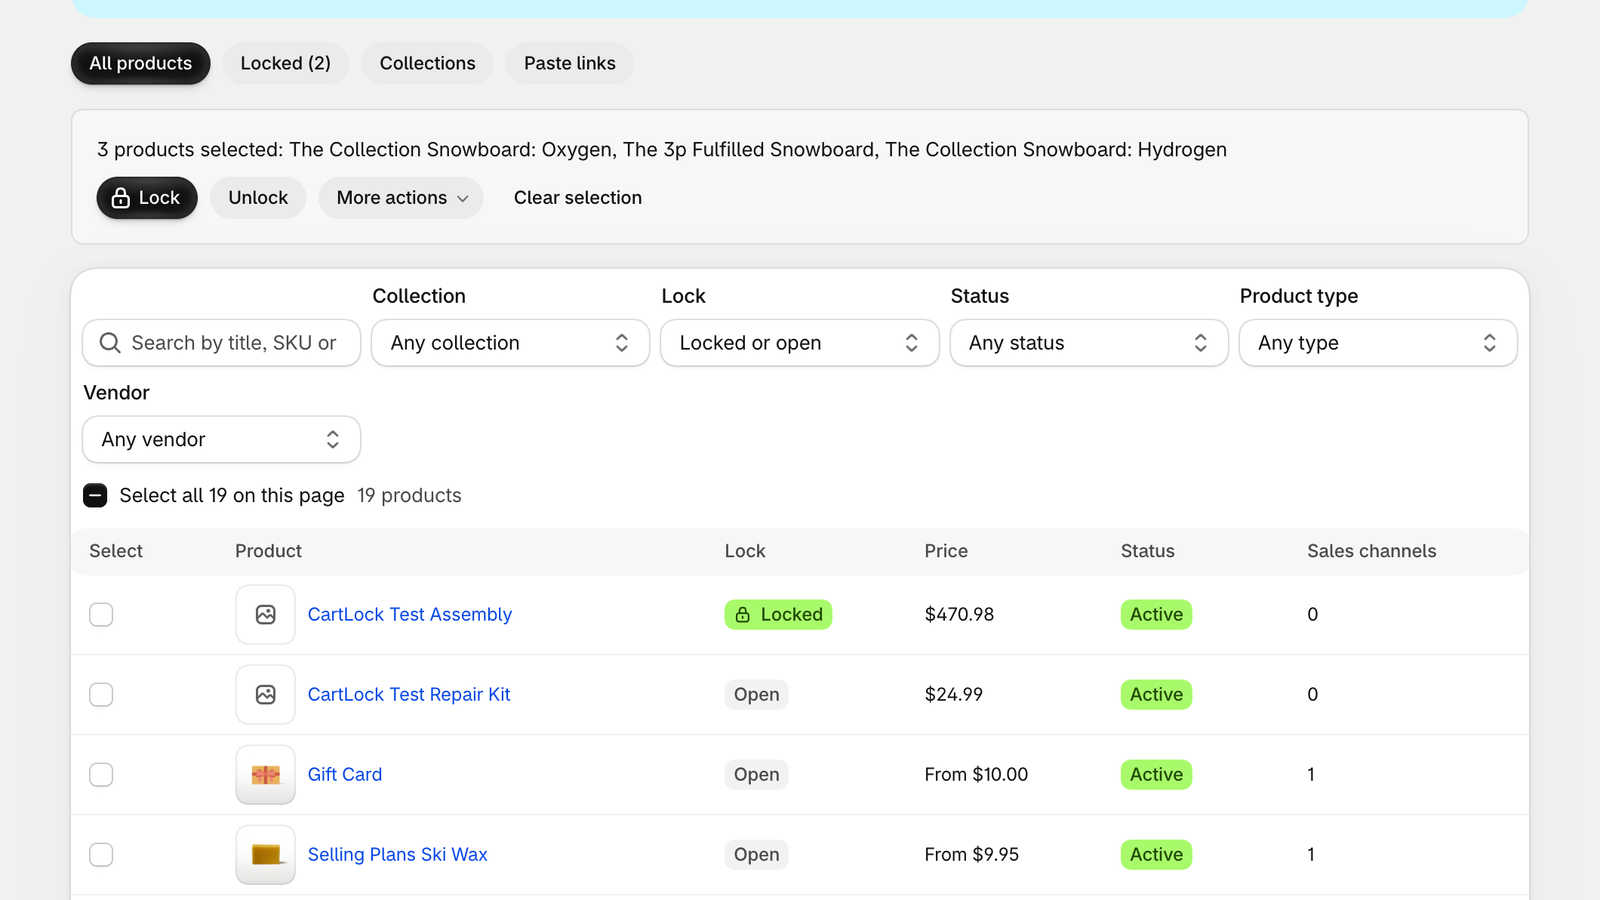Open the Locked (2) tab
Screen dimensions: 1600x900
285,63
